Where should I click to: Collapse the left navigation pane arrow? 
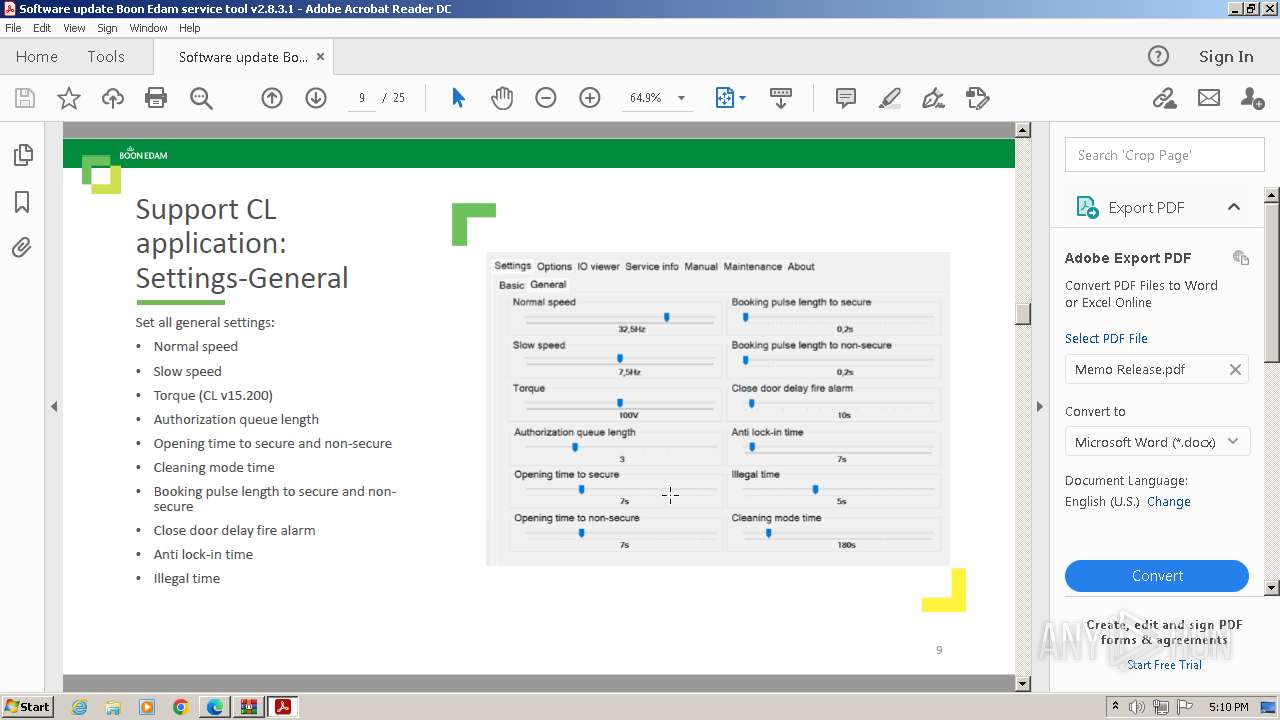(54, 407)
